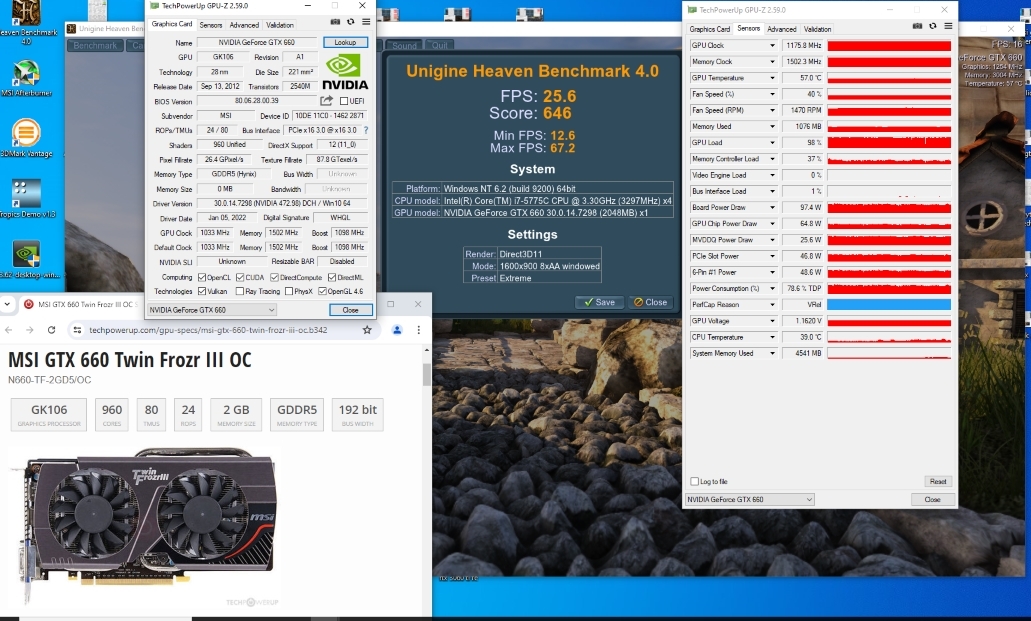Open Heaven Benchmark 4.0 desktop shortcut
The width and height of the screenshot is (1031, 621).
[26, 20]
